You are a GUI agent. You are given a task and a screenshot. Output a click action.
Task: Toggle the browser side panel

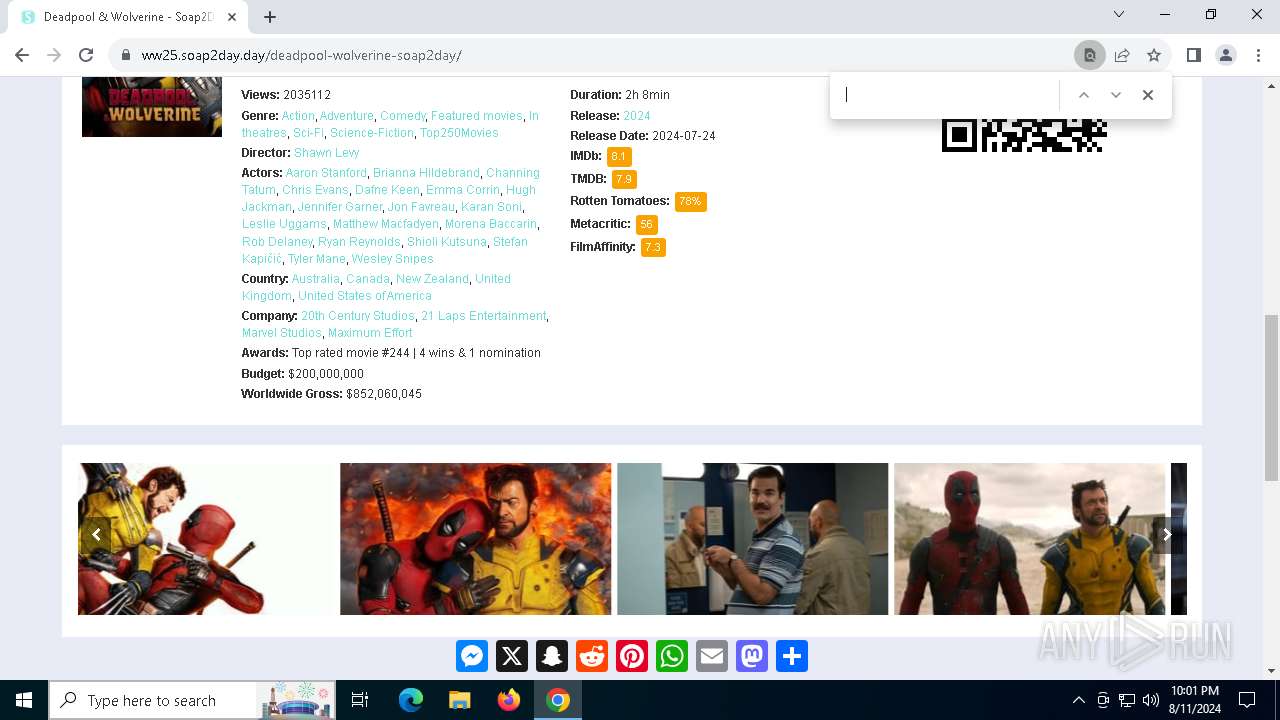tap(1193, 55)
